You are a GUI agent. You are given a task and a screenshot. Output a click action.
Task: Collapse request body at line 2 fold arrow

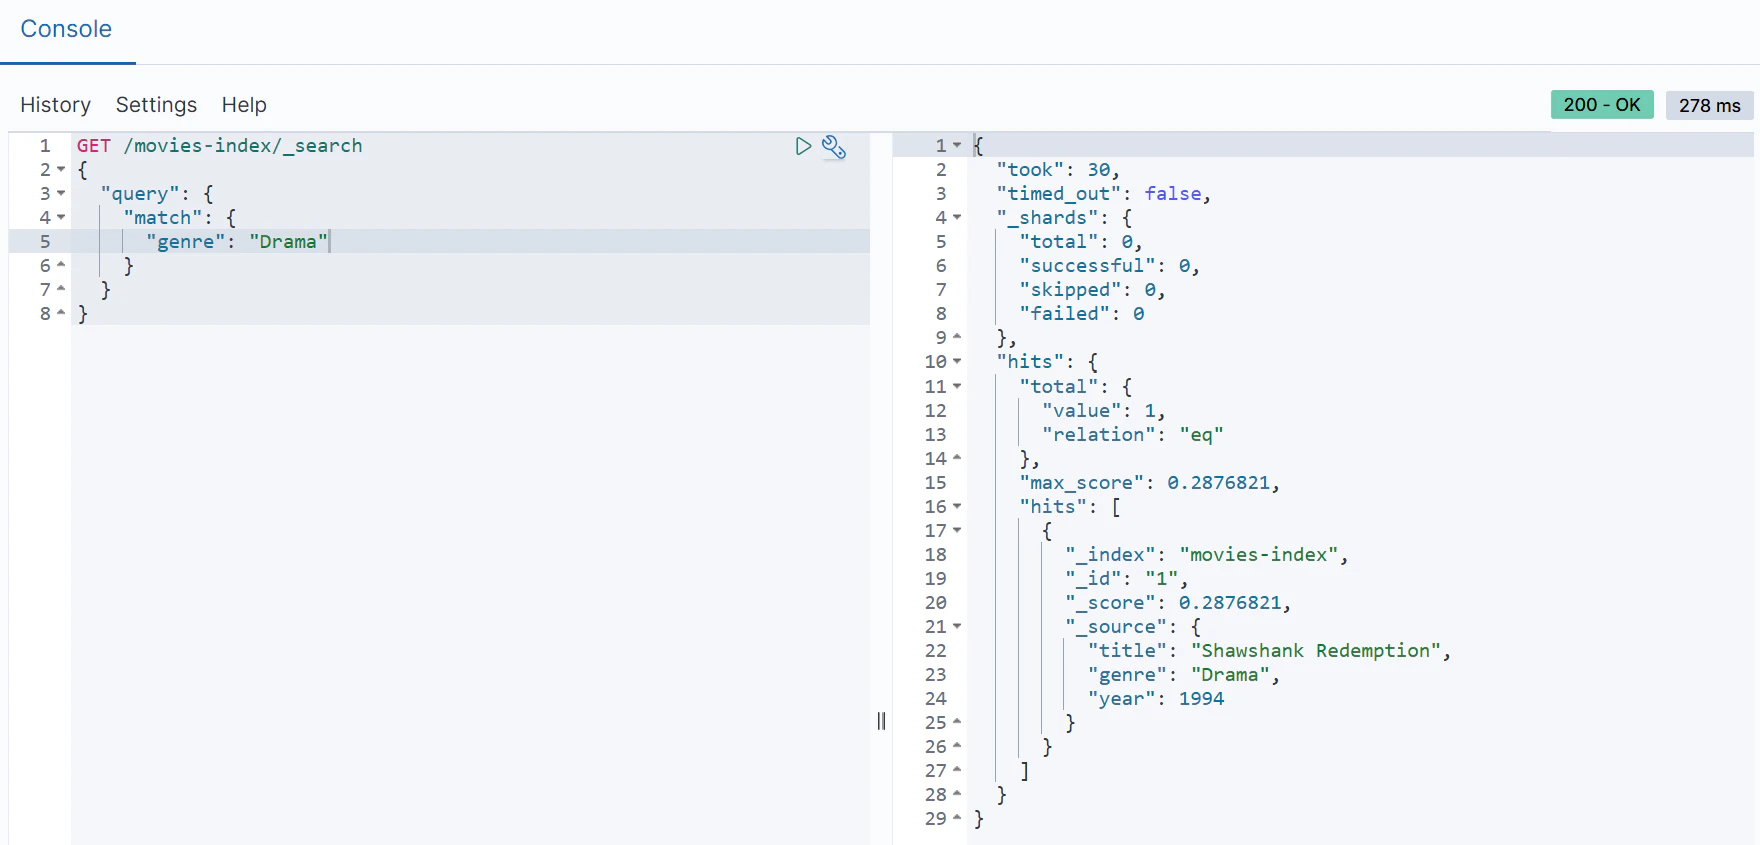(x=61, y=169)
